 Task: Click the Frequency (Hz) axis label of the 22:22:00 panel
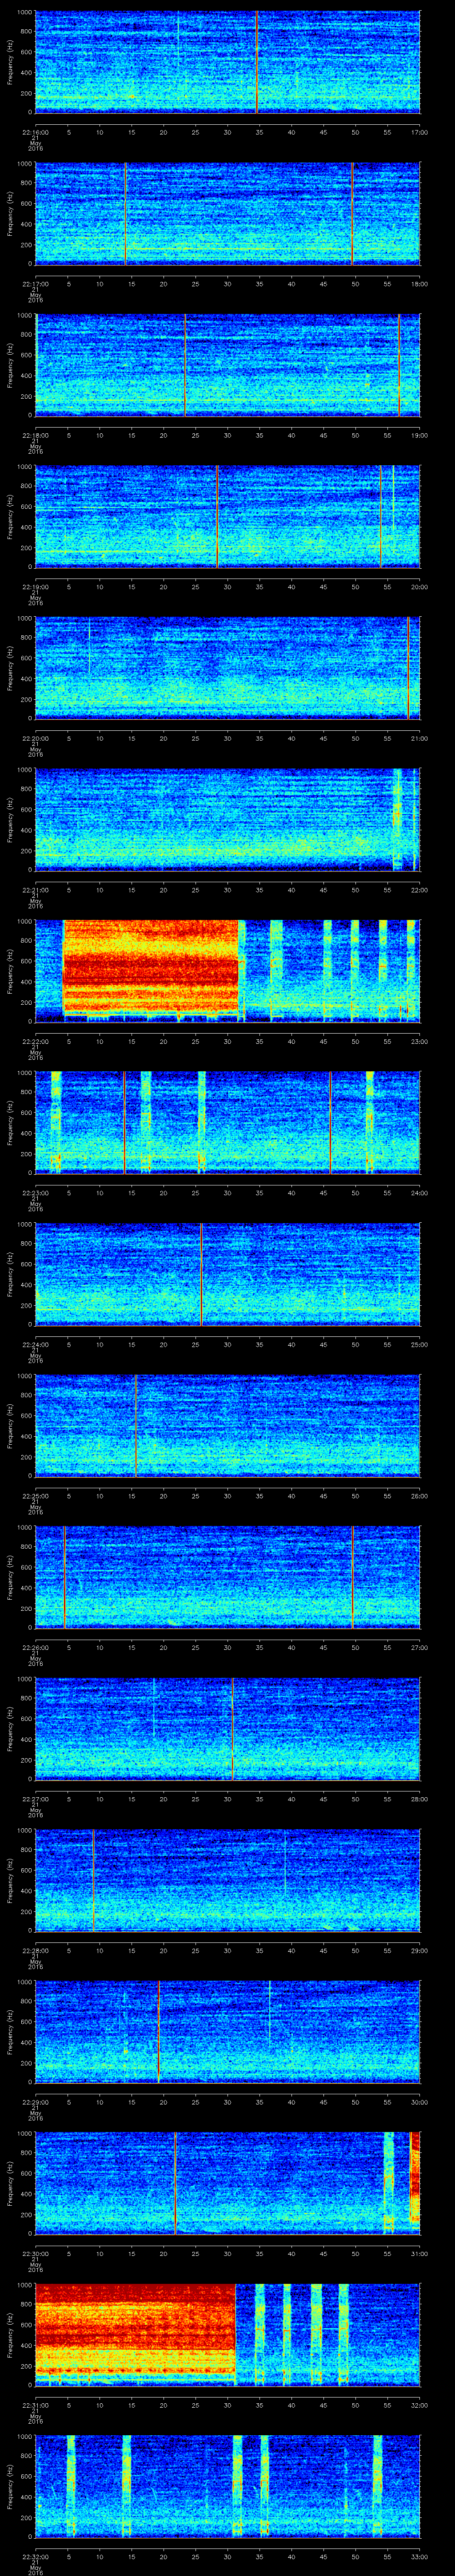(10, 970)
